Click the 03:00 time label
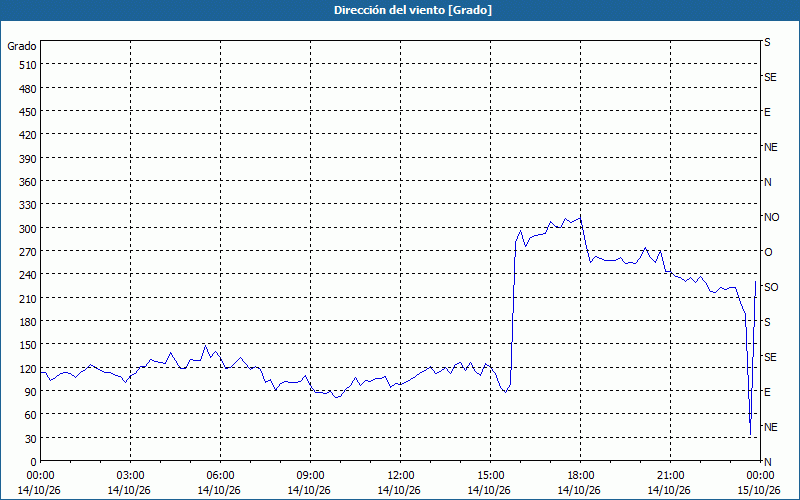This screenshot has width=800, height=500. pyautogui.click(x=130, y=476)
